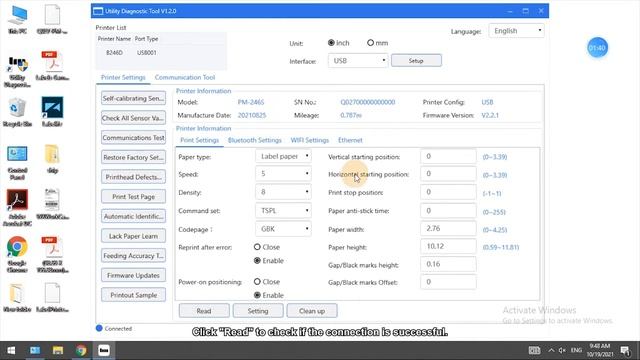This screenshot has height=360, width=640.
Task: Click the Chrome icon in the taskbar
Action: click(81, 350)
